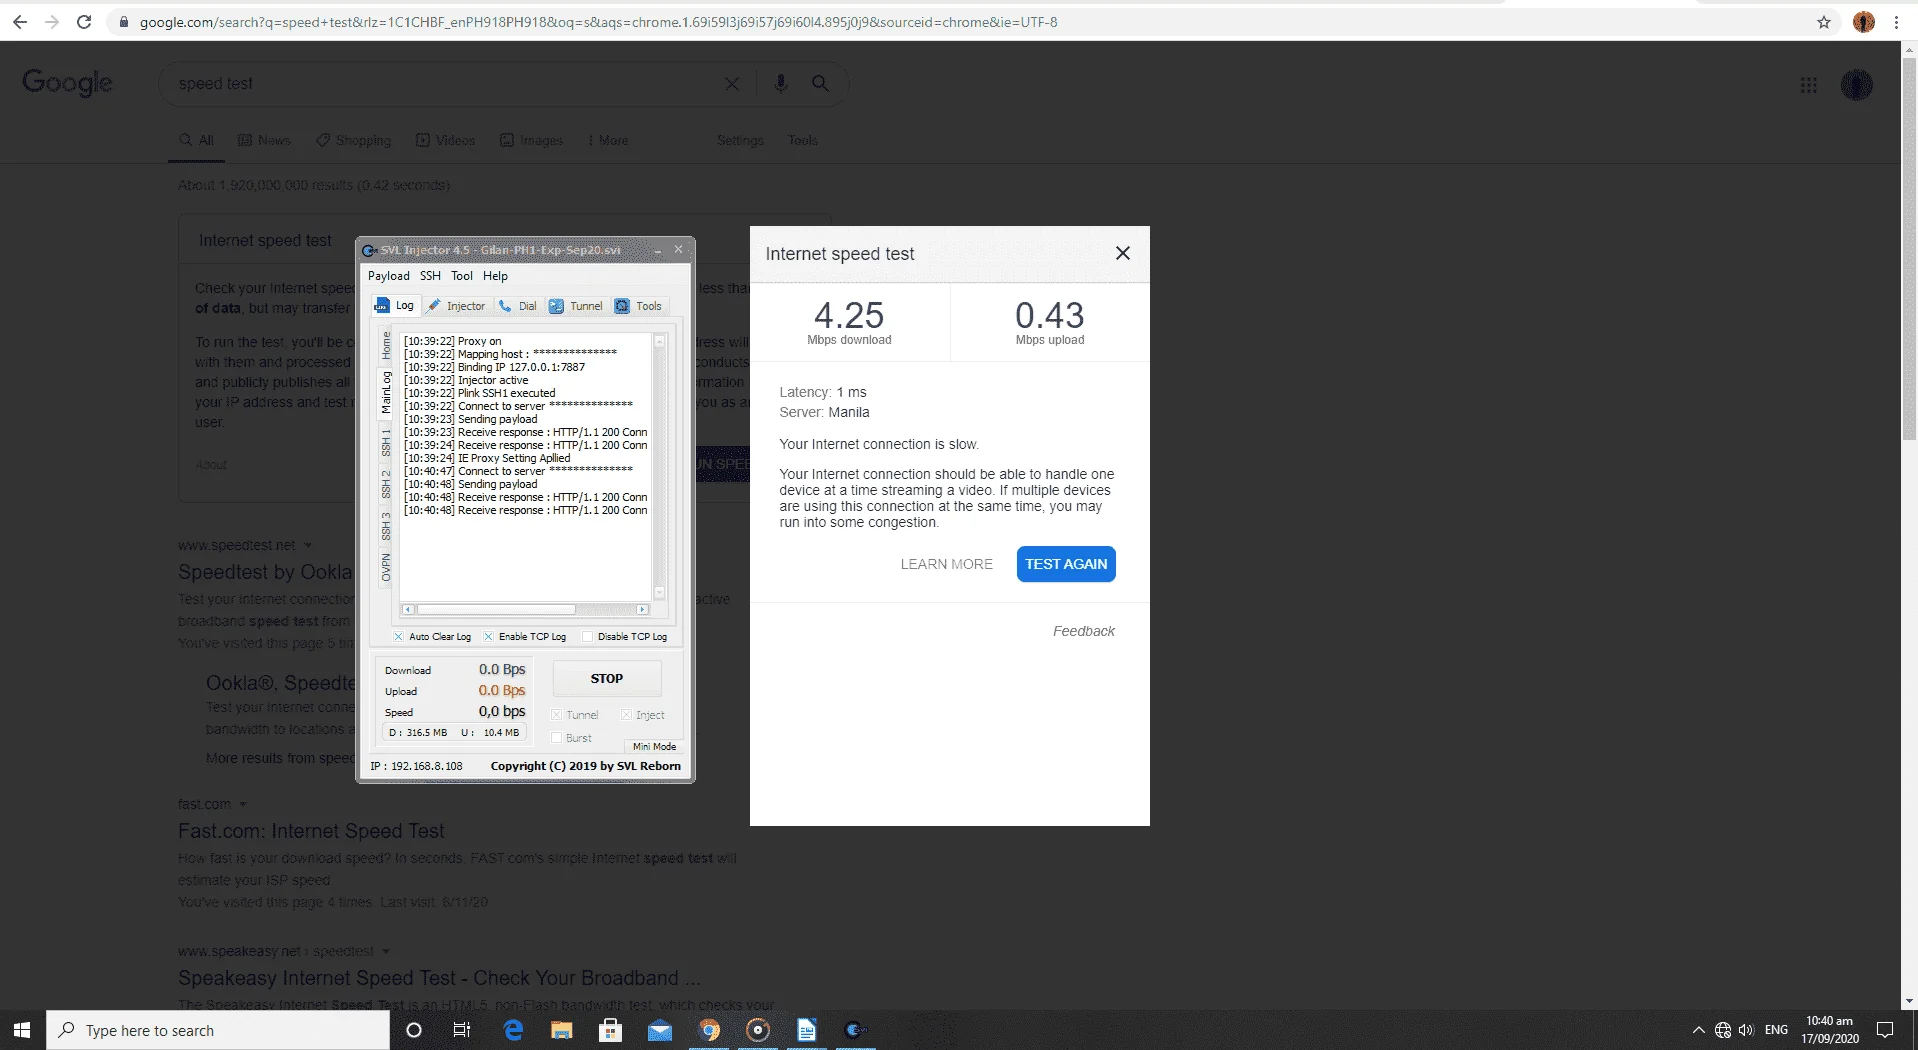
Task: Open File Explorer from taskbar
Action: [562, 1030]
